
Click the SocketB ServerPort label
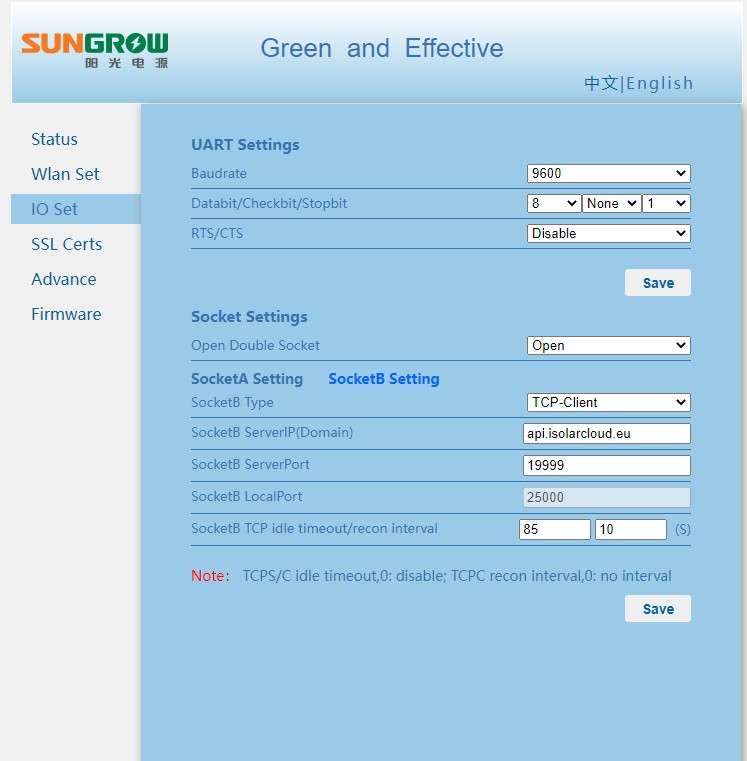[x=250, y=464]
